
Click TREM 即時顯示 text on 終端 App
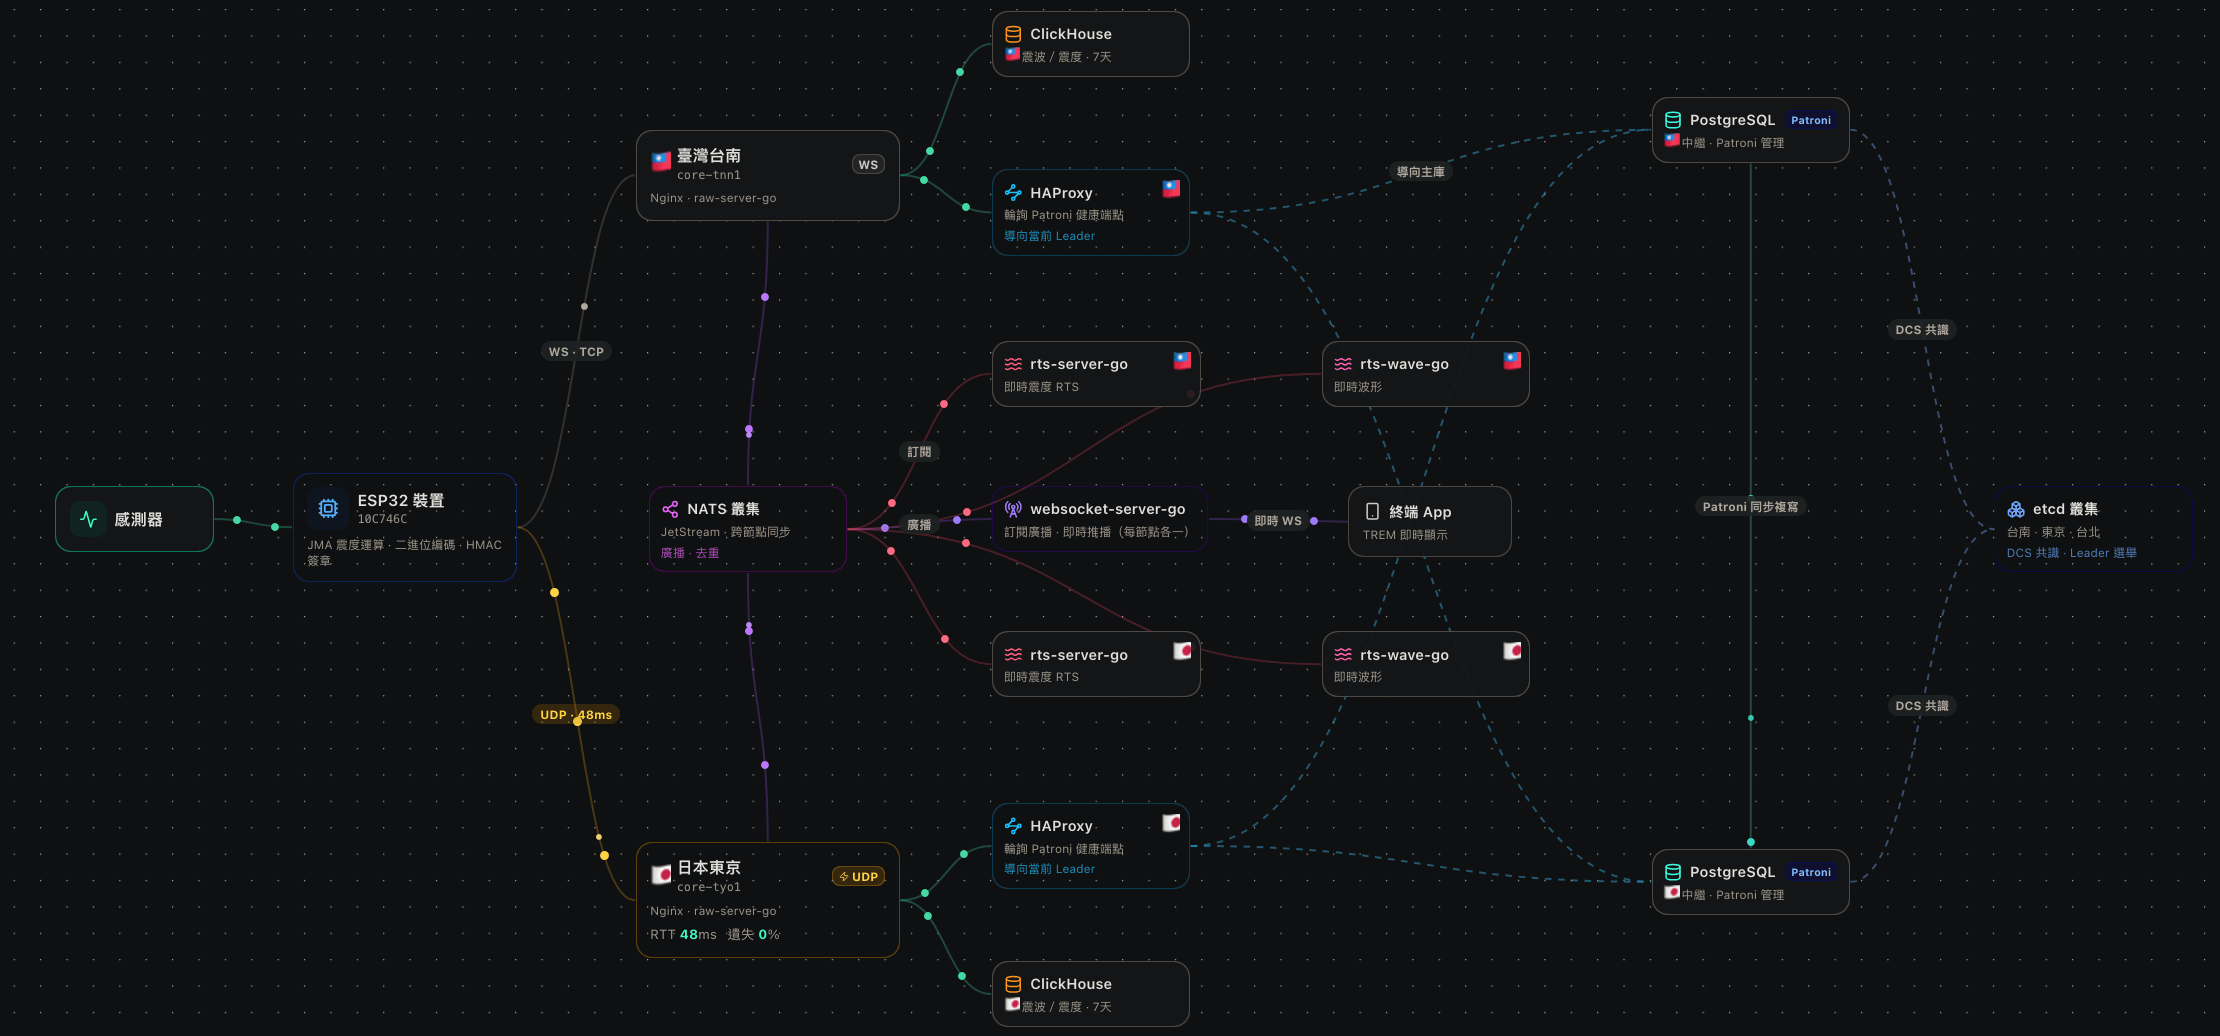point(1405,535)
